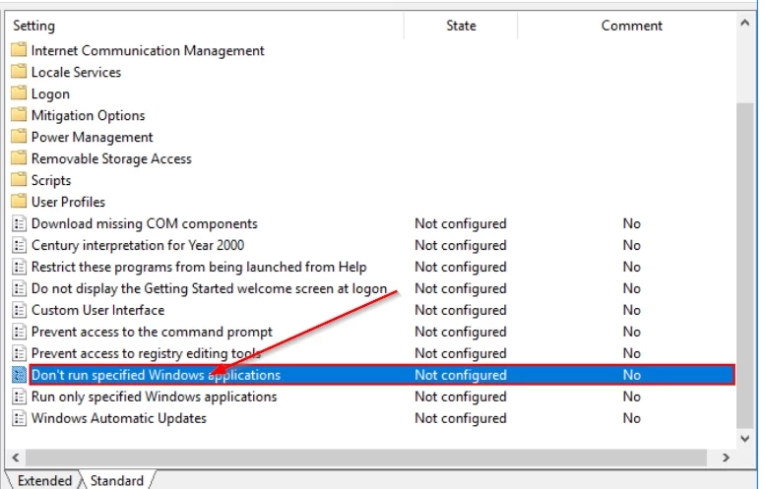Click the policy icon for Custom User Interface
765x489 pixels.
[19, 310]
